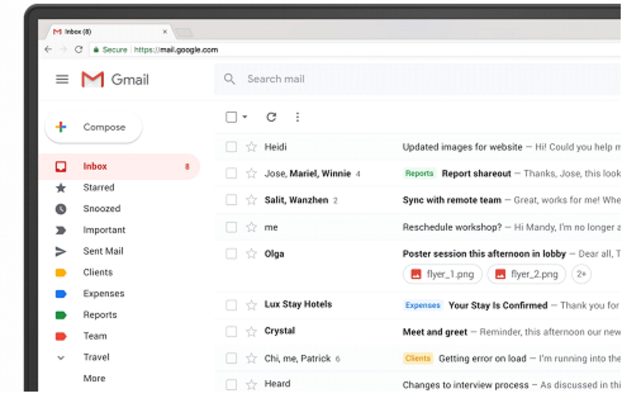The height and width of the screenshot is (403, 640).
Task: Open the three-dot more options menu
Action: pos(297,117)
